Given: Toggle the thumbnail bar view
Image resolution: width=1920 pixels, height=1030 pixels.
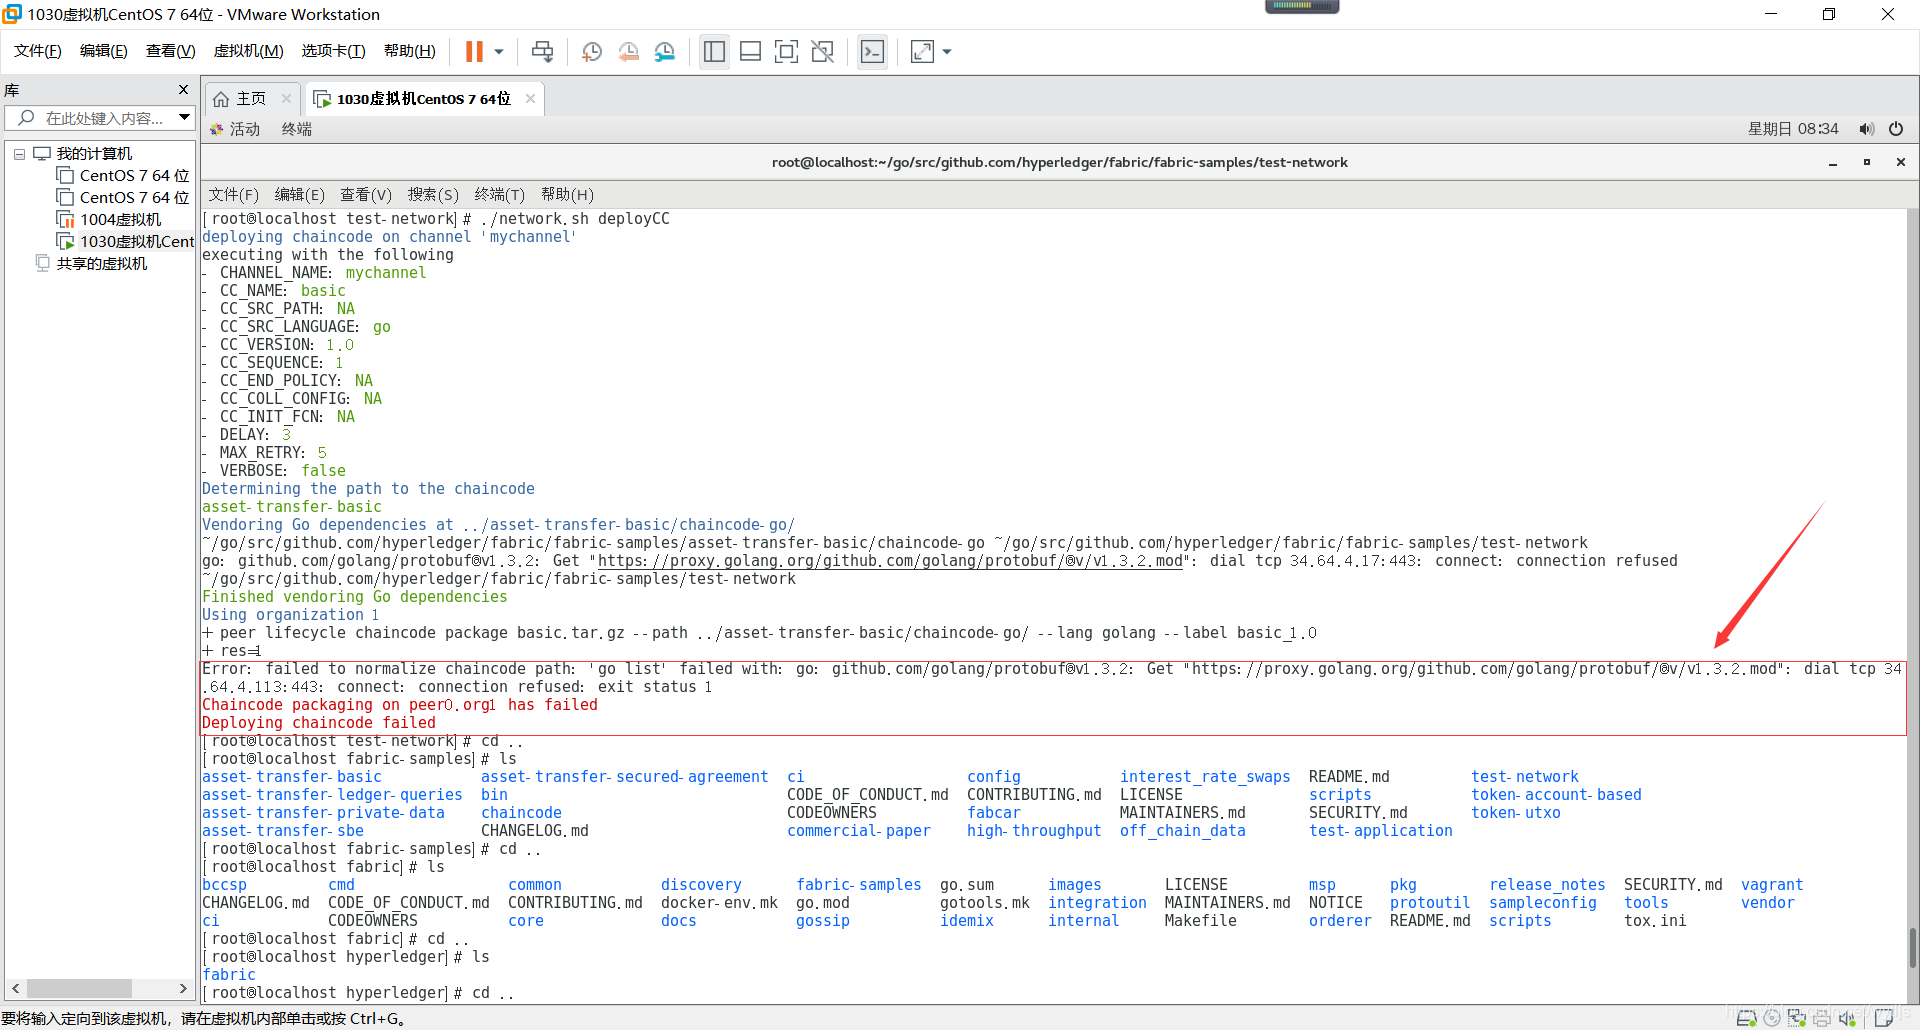Looking at the screenshot, I should click(x=750, y=51).
